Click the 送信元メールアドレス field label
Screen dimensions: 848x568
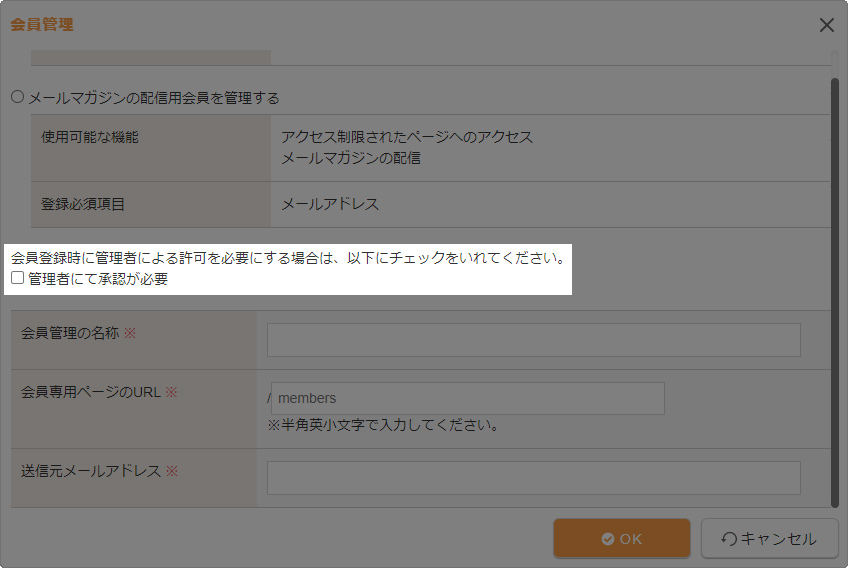(x=91, y=470)
